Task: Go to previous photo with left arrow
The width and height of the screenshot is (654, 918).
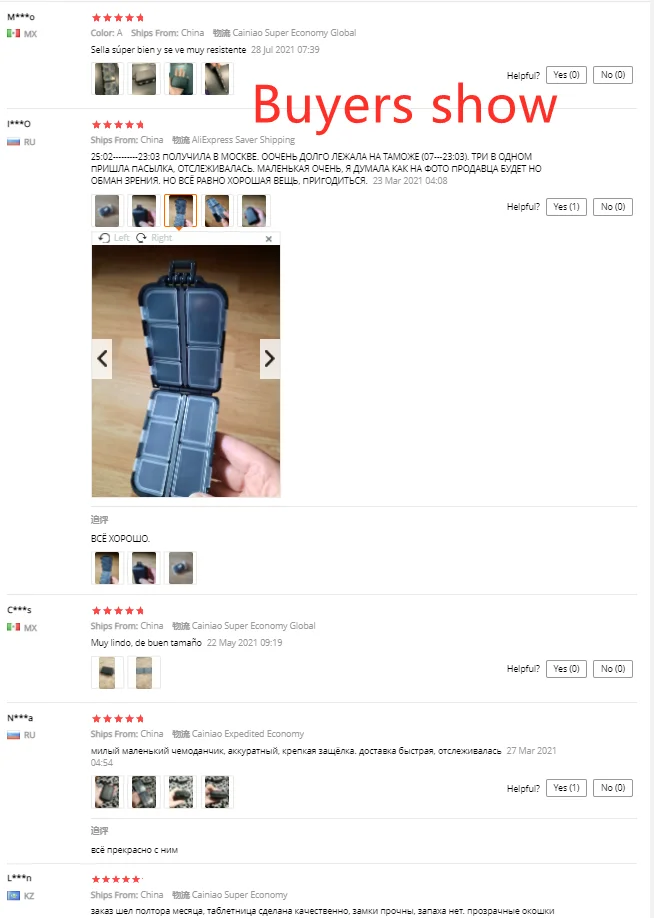Action: (102, 358)
